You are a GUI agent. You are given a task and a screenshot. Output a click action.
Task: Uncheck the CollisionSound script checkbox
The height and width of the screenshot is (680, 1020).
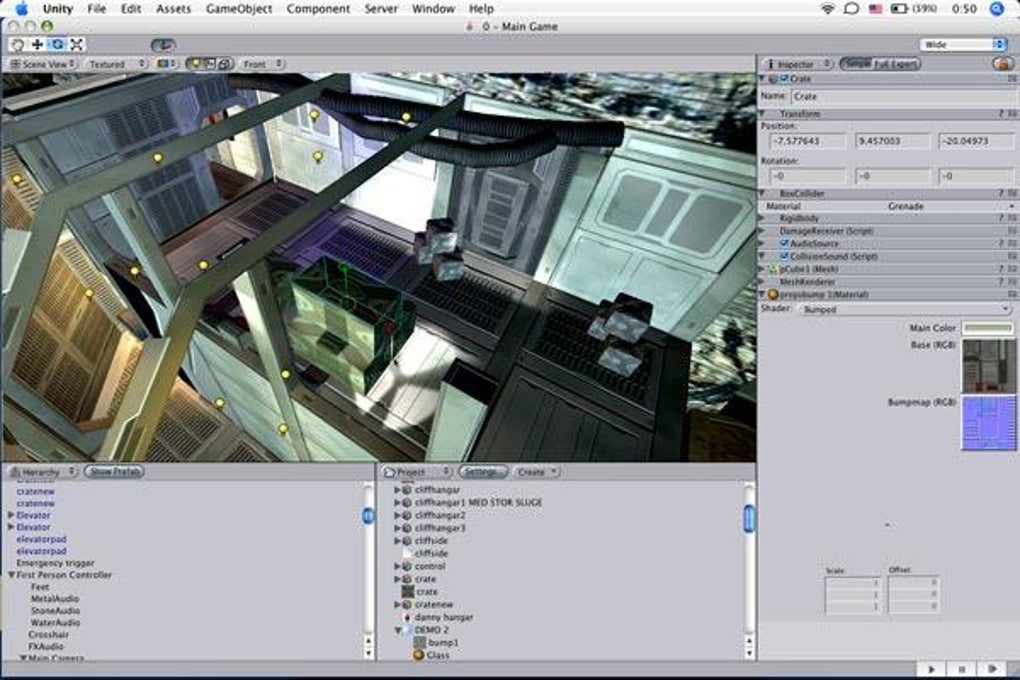coord(784,256)
